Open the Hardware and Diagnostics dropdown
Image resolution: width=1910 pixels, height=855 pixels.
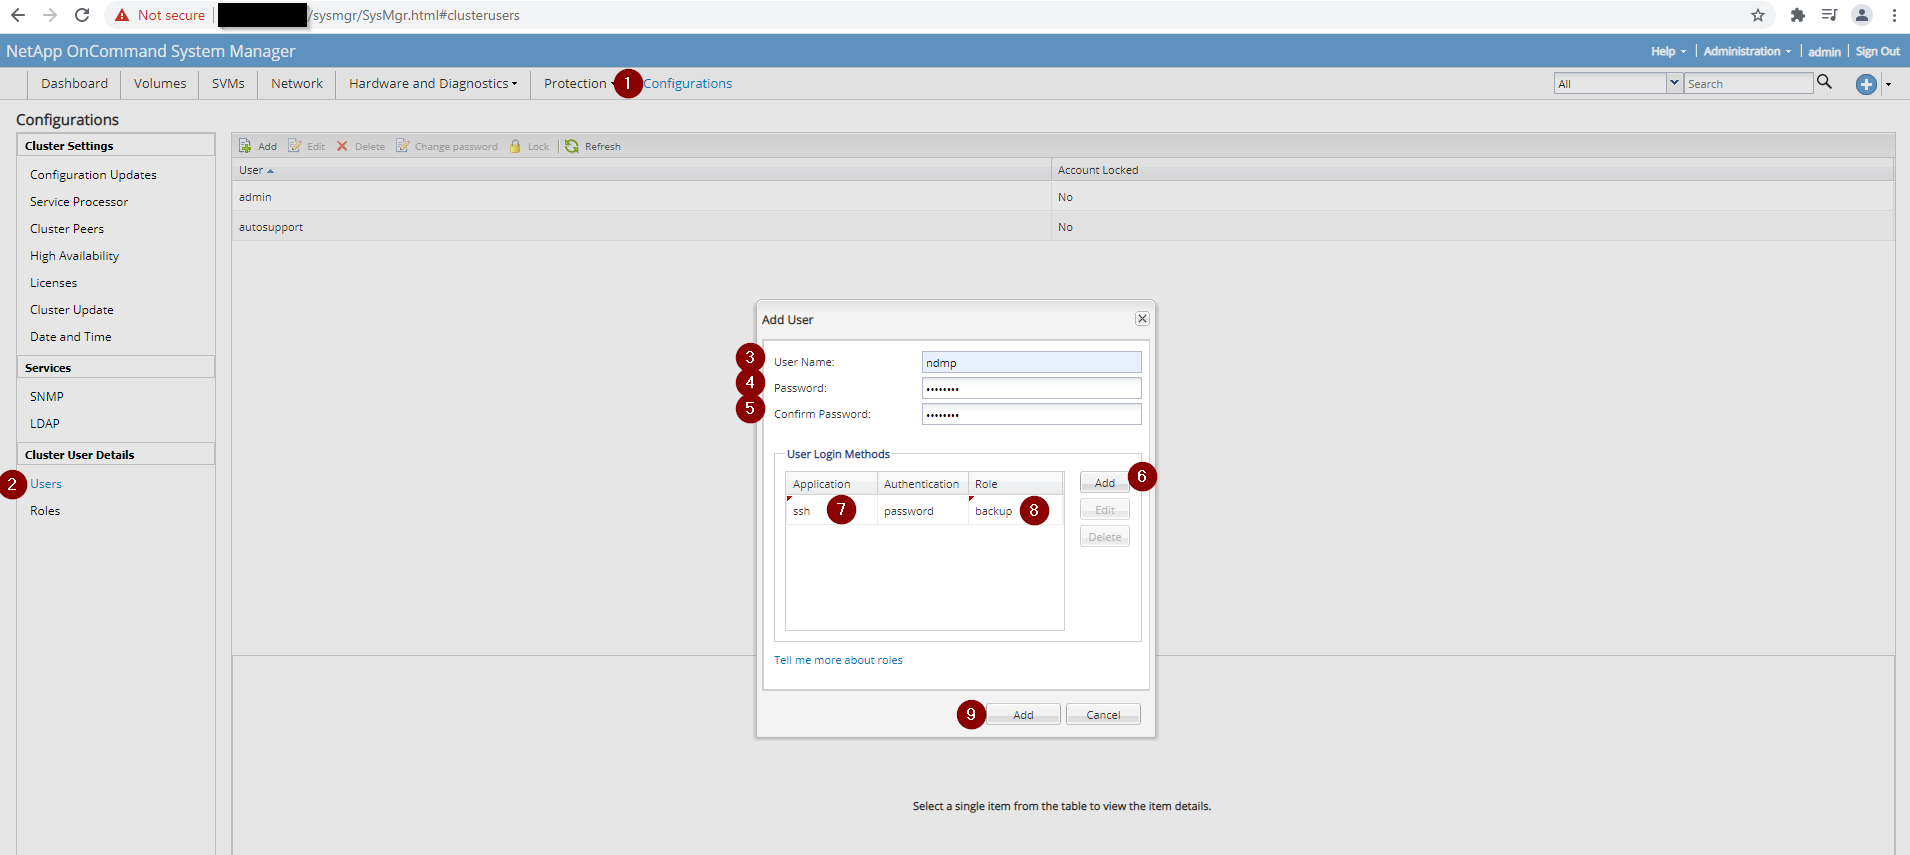(432, 84)
